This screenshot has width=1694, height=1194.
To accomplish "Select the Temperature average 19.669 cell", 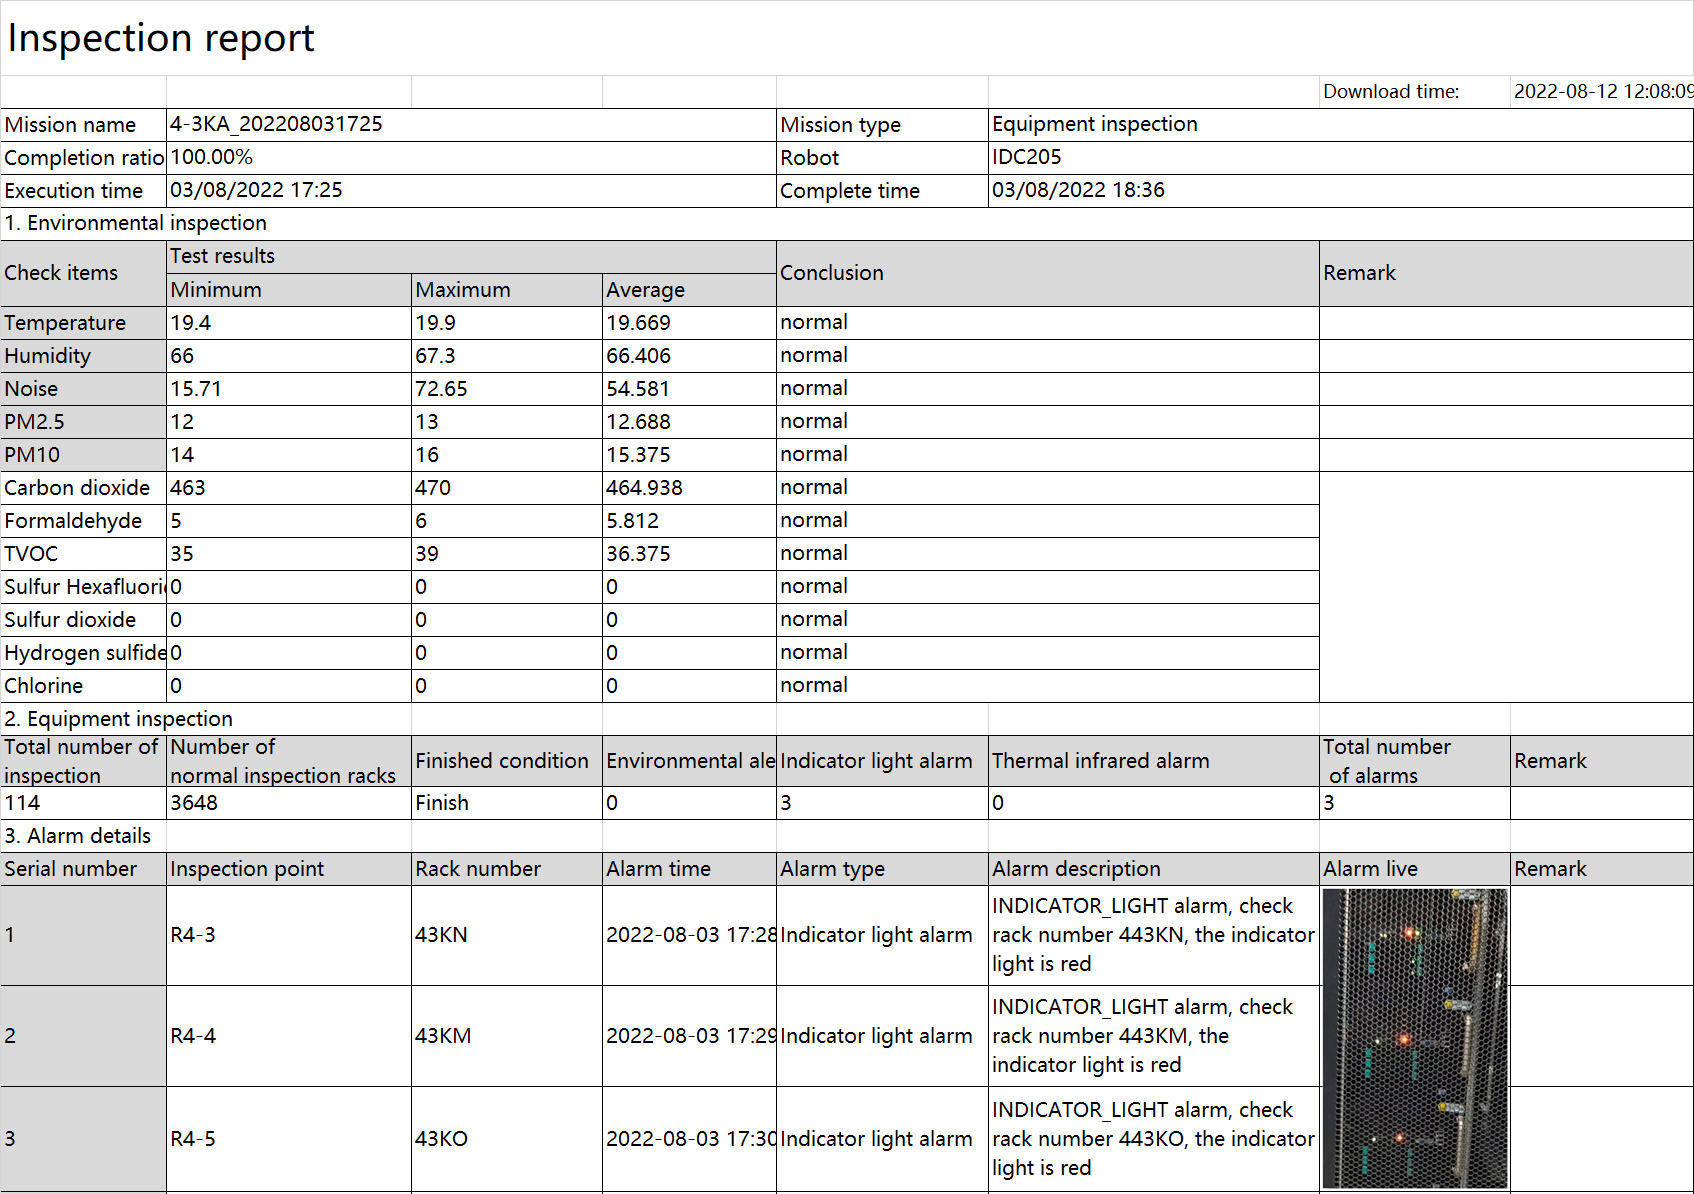I will (x=638, y=323).
